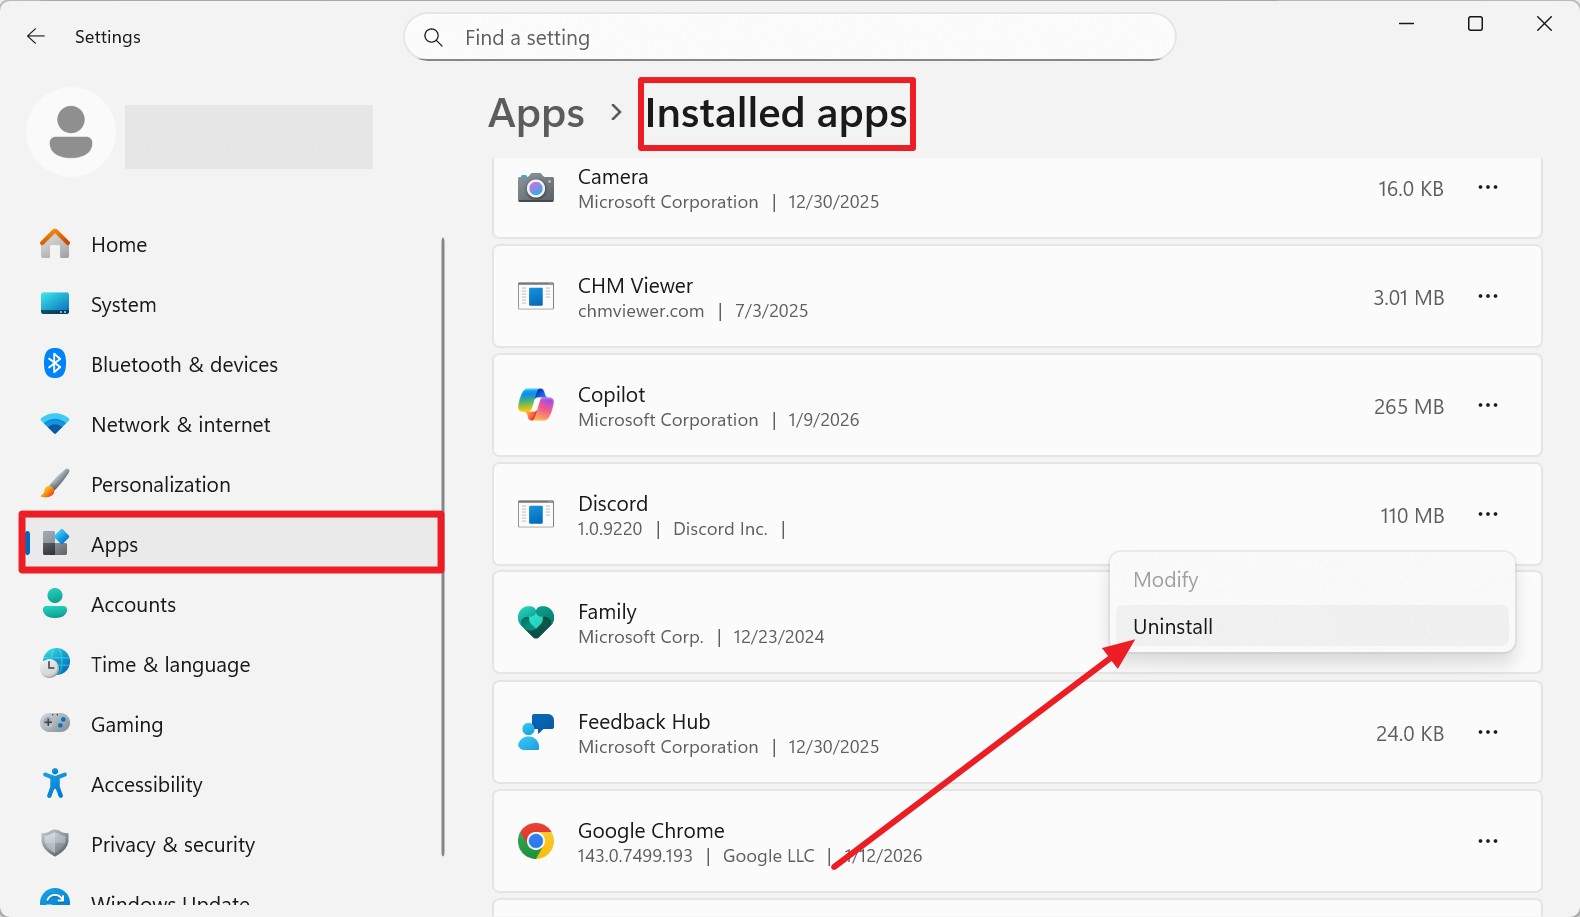Click the Copilot app name

click(x=611, y=394)
